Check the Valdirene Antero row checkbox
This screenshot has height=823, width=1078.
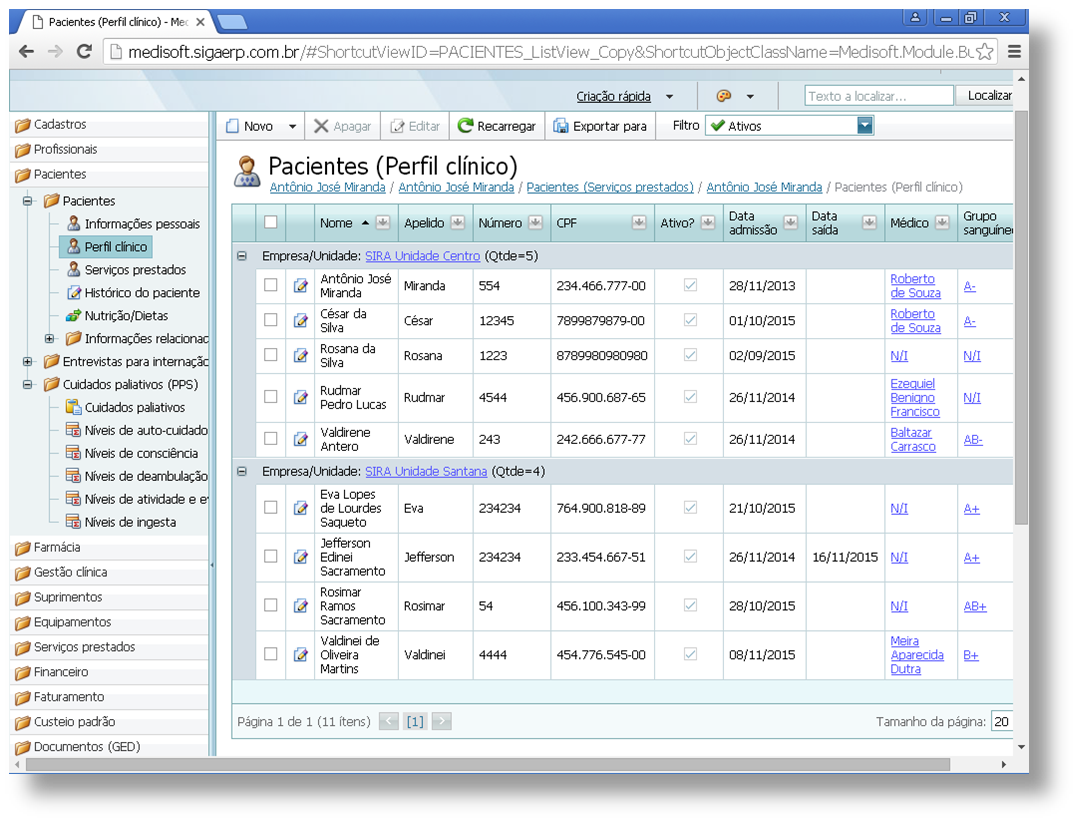[271, 439]
